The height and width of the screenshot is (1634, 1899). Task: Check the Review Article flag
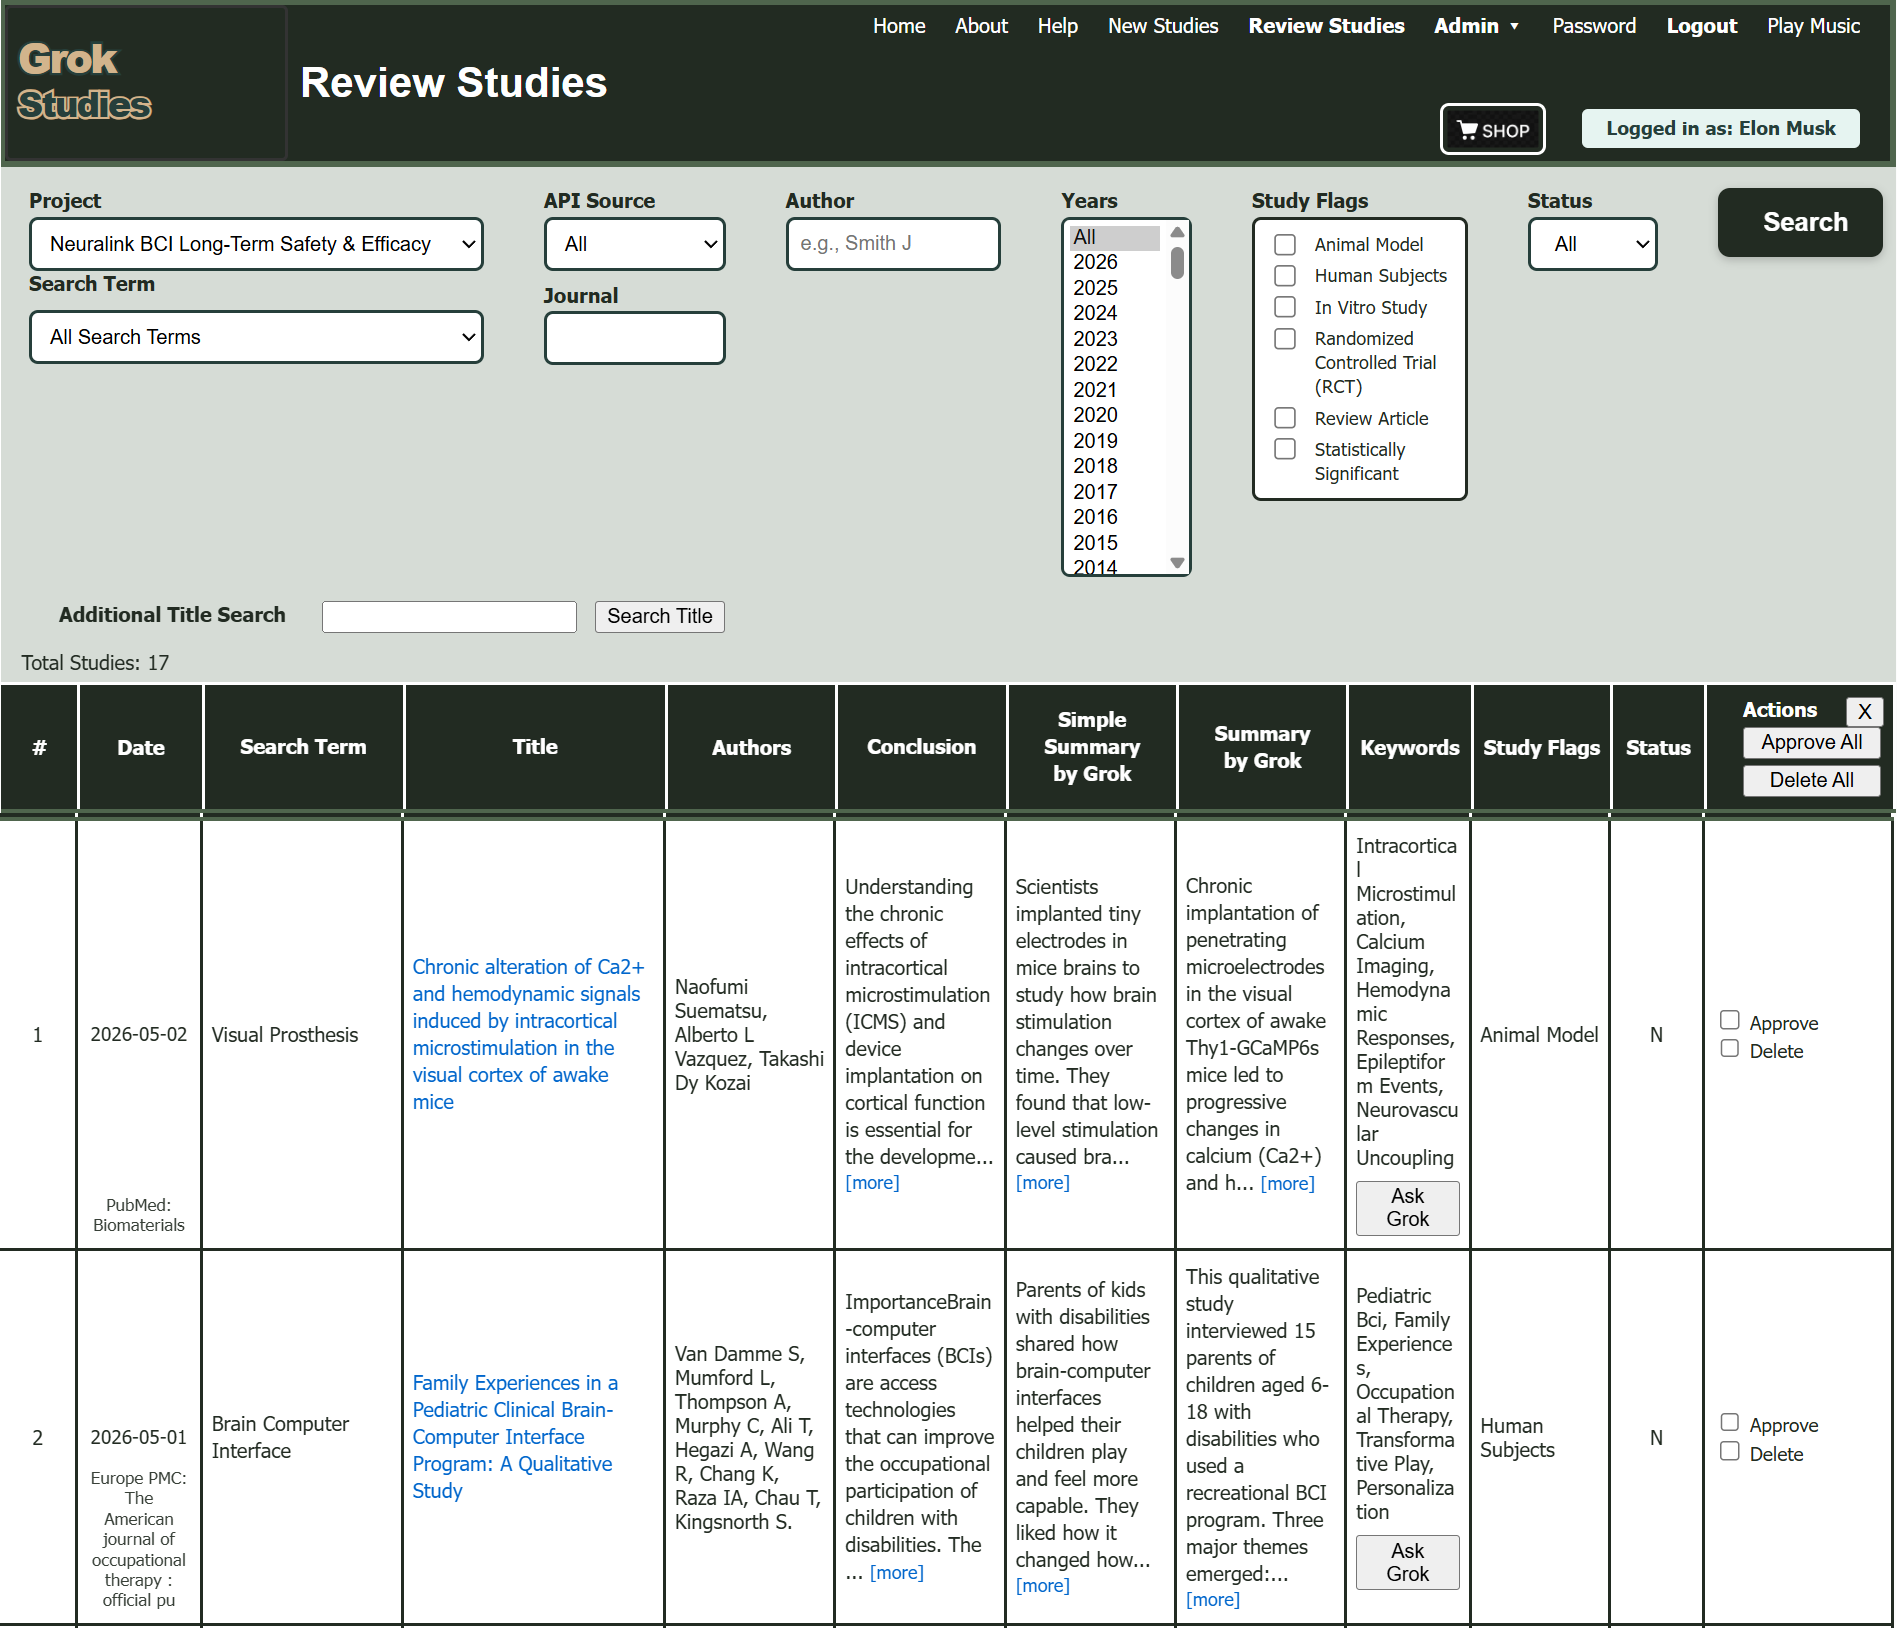click(1285, 418)
